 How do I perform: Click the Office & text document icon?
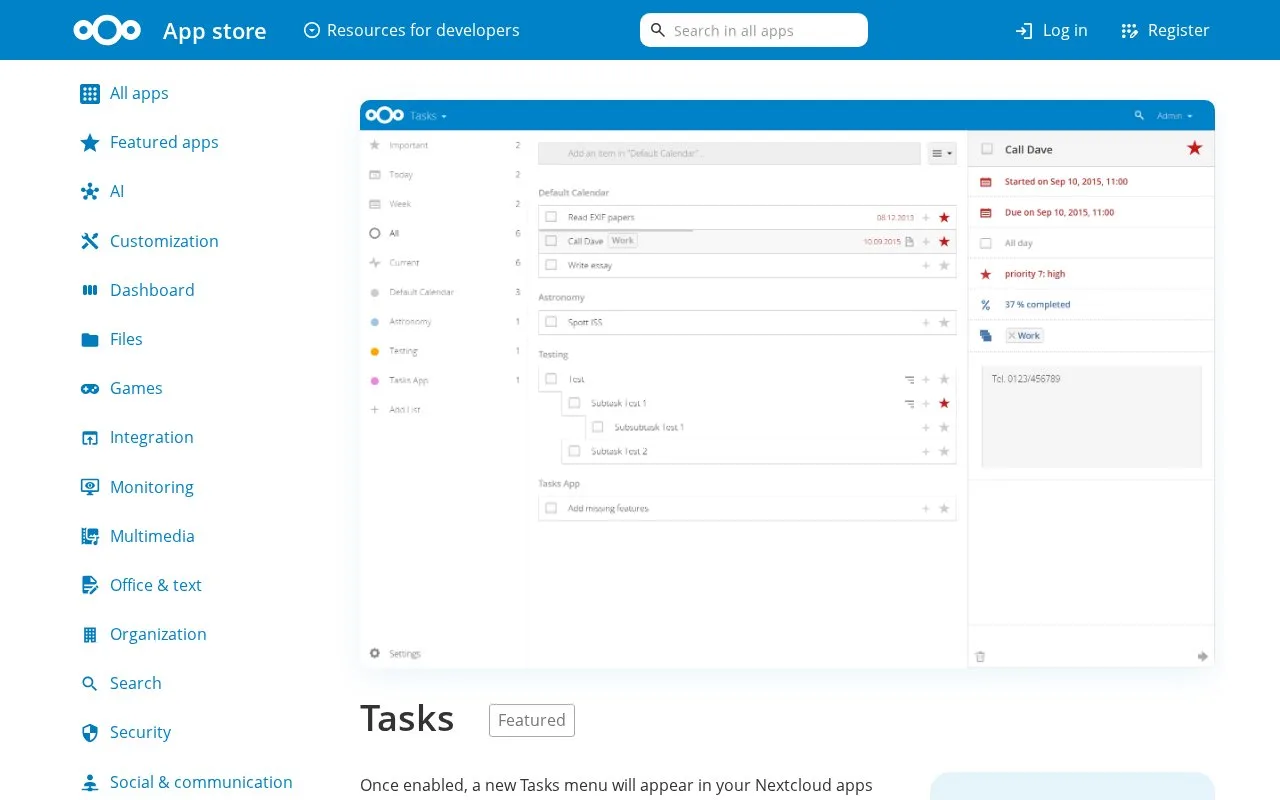click(90, 585)
